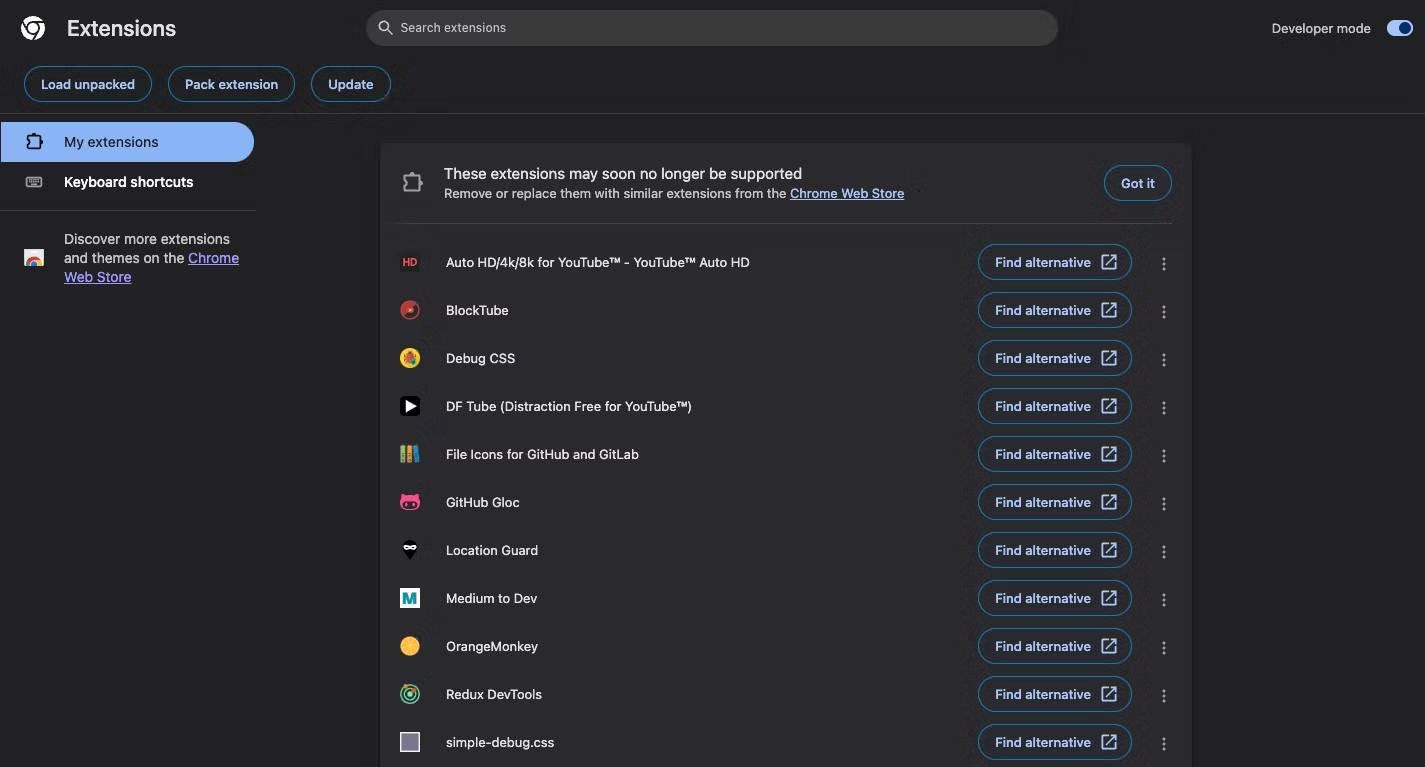This screenshot has height=767, width=1425.
Task: Open three-dot menu for Redux DevTools
Action: (1163, 696)
